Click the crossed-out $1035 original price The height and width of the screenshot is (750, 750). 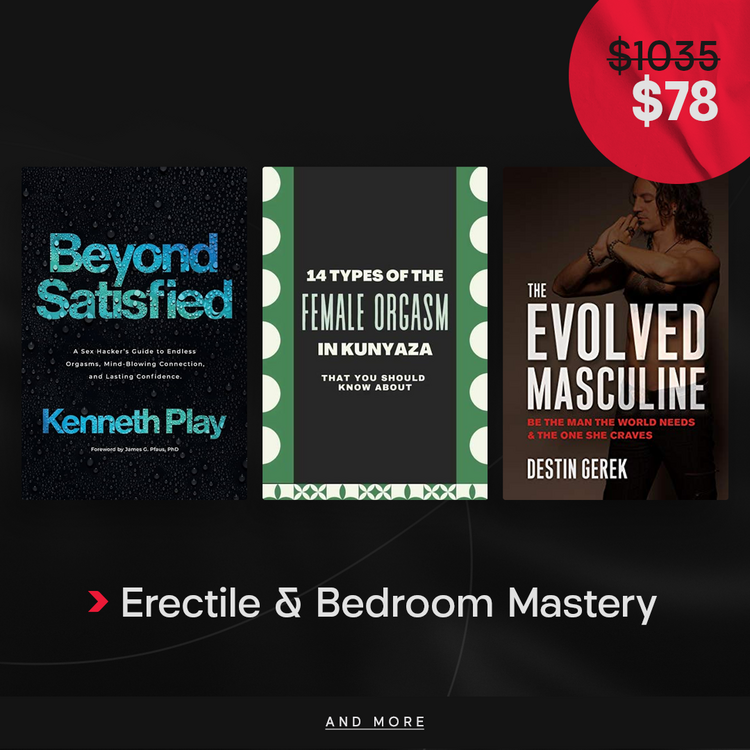pyautogui.click(x=663, y=56)
